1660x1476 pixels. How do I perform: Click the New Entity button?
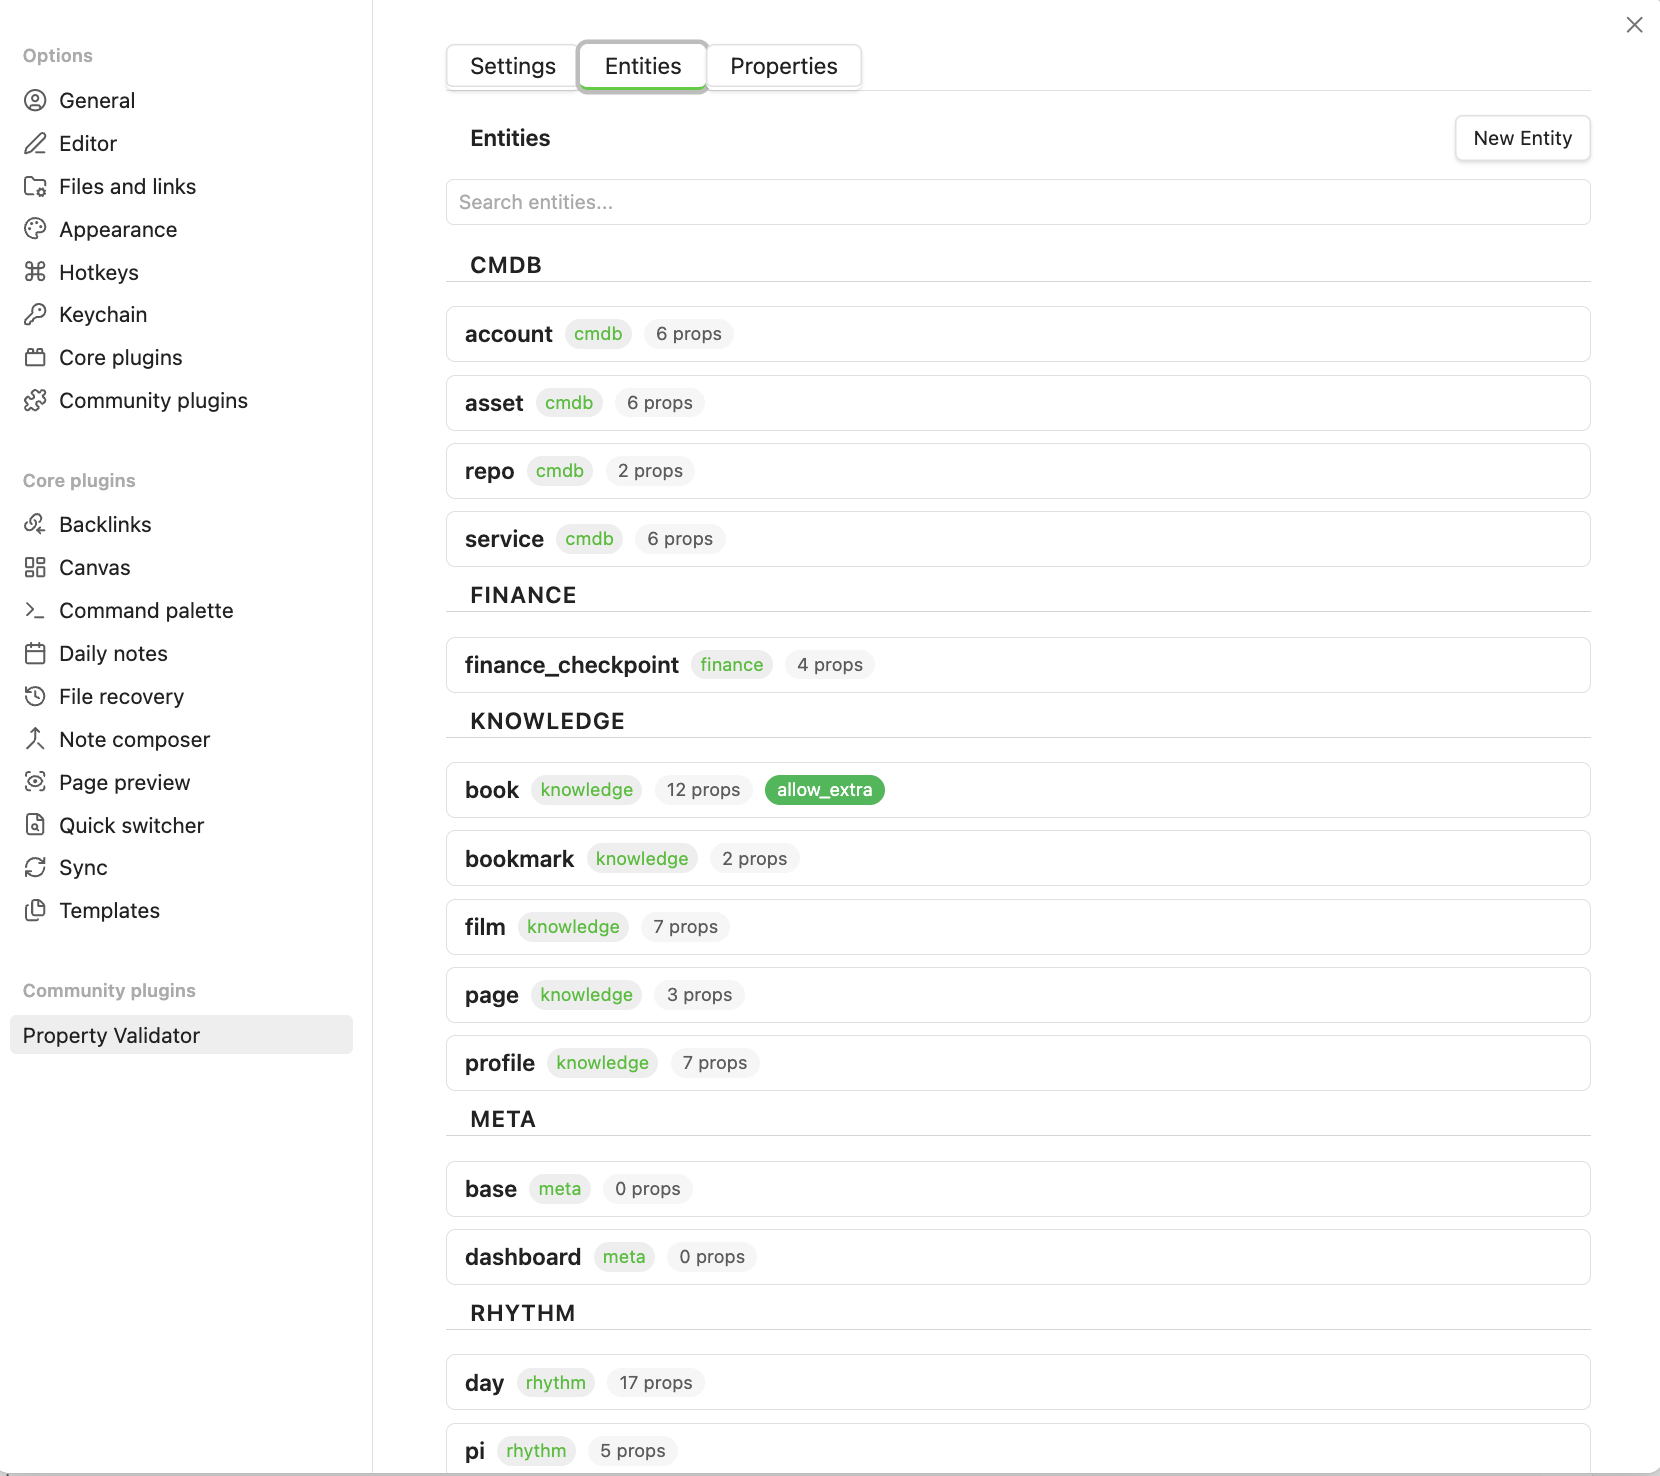[x=1522, y=138]
